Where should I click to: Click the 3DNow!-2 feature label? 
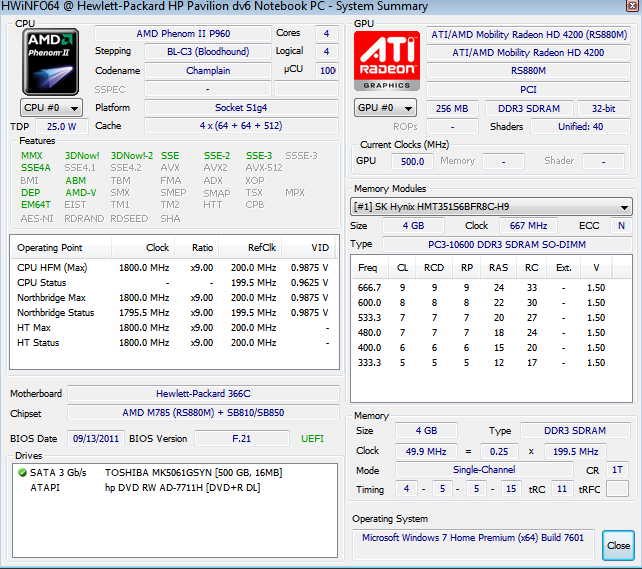click(x=132, y=156)
